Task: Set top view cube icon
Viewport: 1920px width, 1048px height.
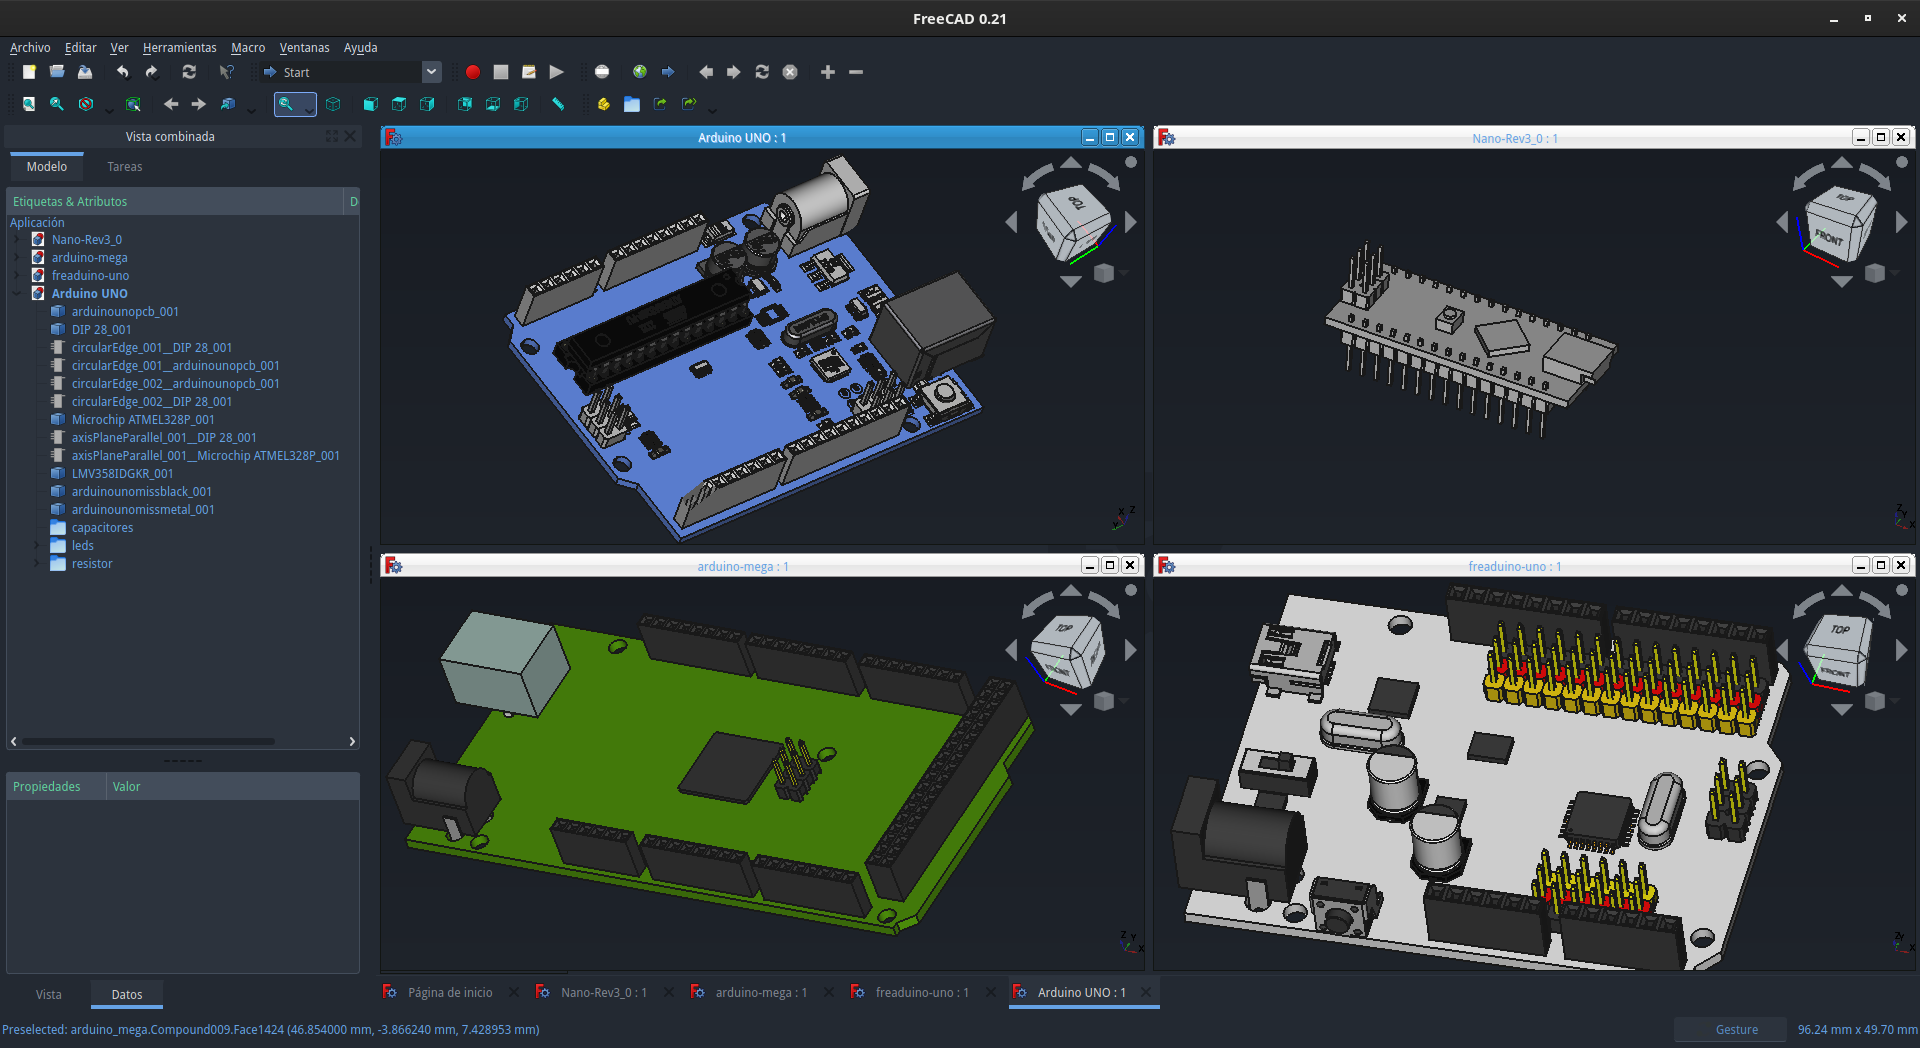Action: pos(399,104)
